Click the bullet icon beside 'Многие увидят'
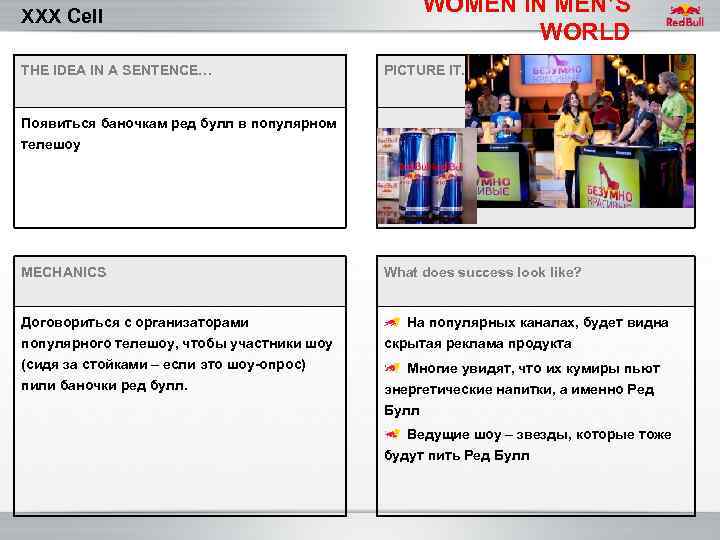Image resolution: width=720 pixels, height=540 pixels. click(x=392, y=368)
